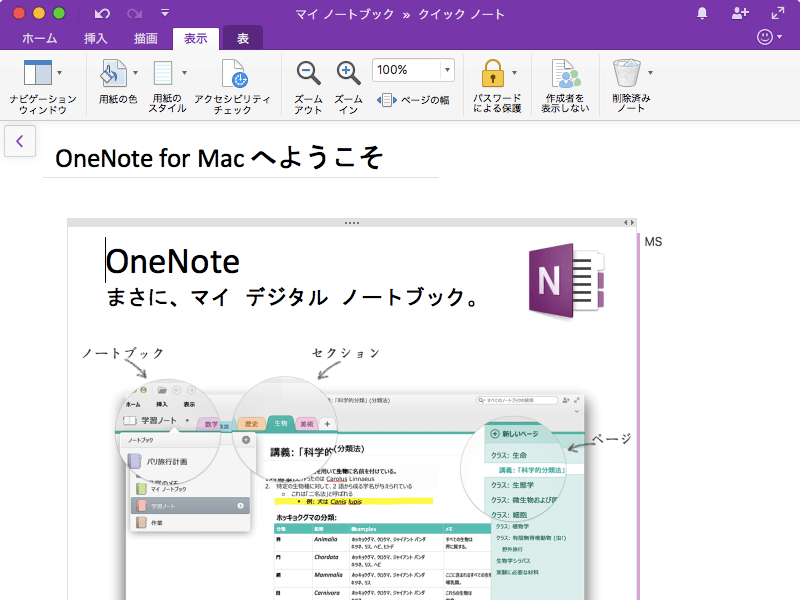Click the まさに、マイ デジタル ノートブック。 subtitle
800x600 pixels.
pos(292,297)
